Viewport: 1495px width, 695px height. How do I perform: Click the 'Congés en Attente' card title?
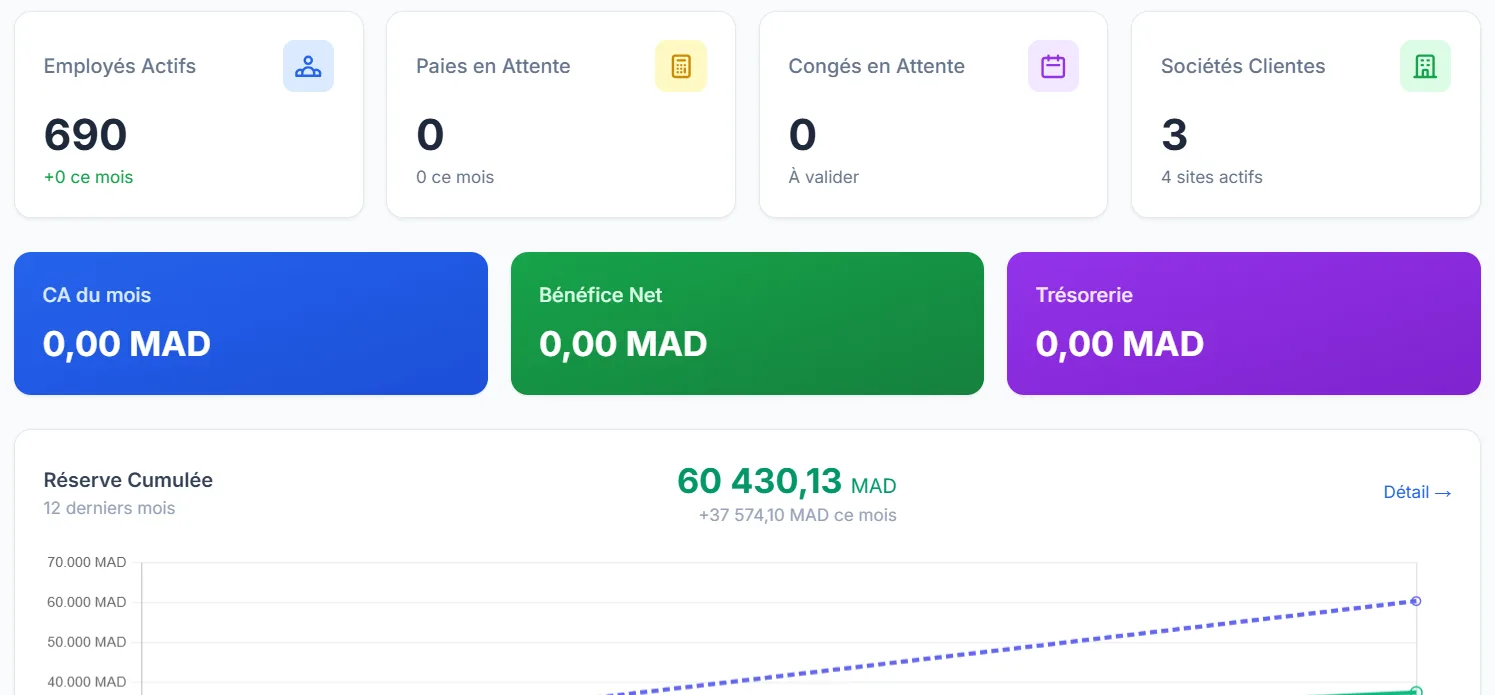(x=877, y=66)
